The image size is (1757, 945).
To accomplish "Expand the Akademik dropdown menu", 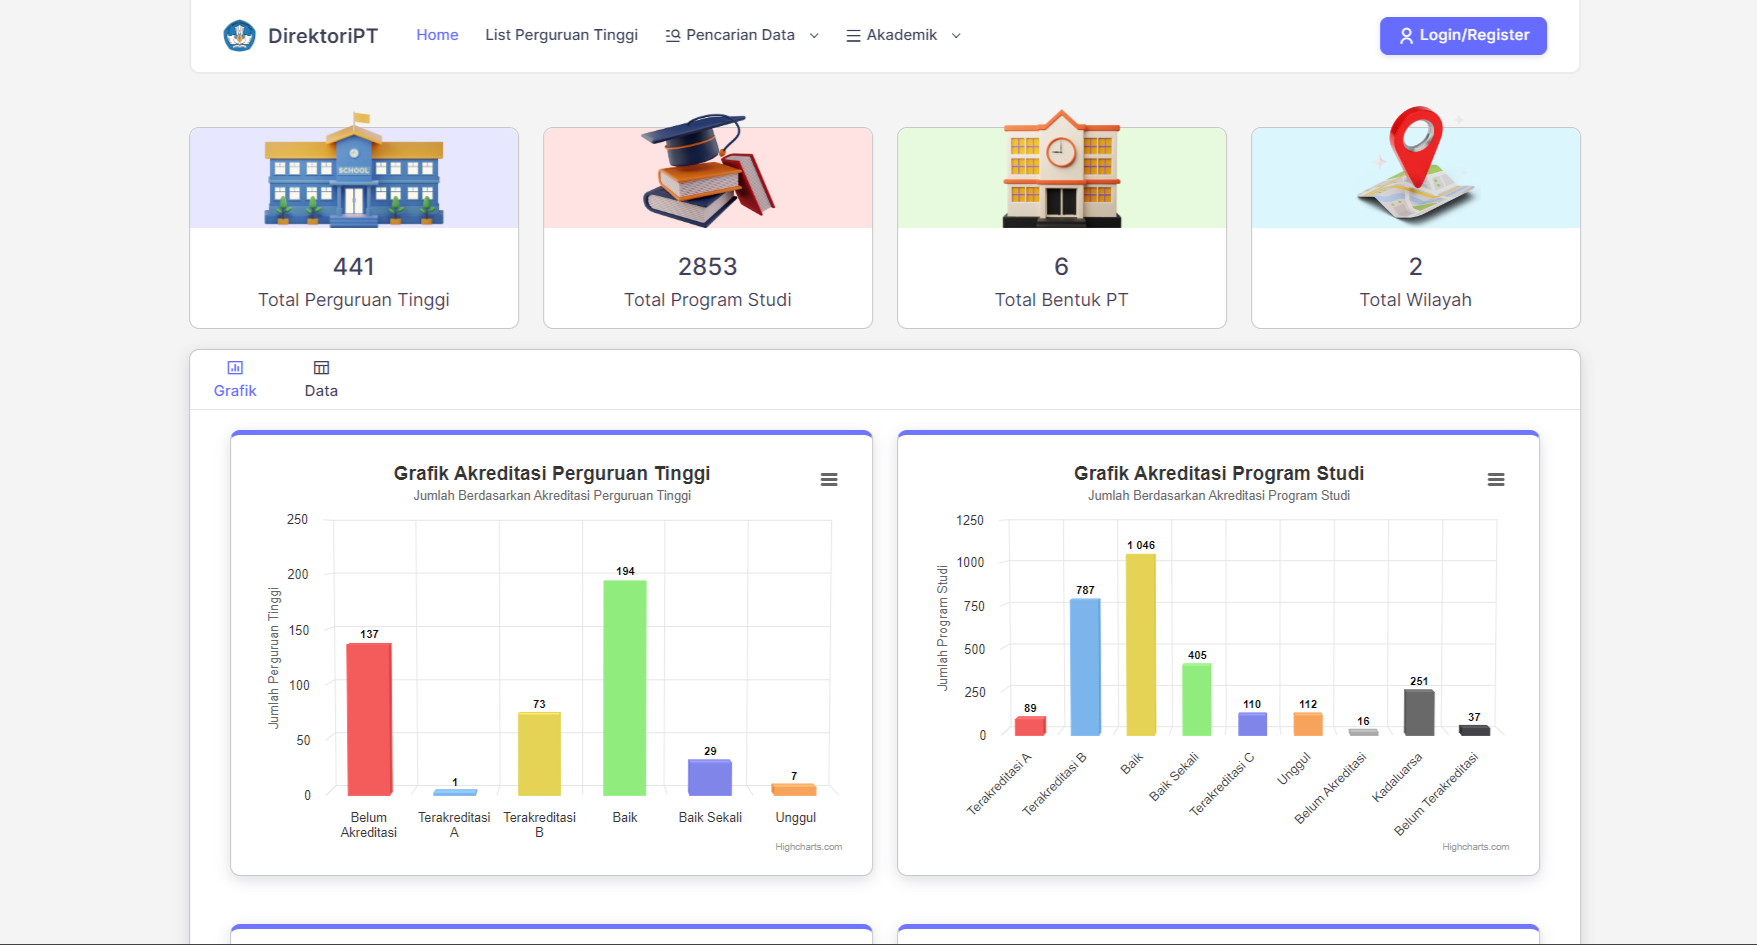I will [903, 35].
